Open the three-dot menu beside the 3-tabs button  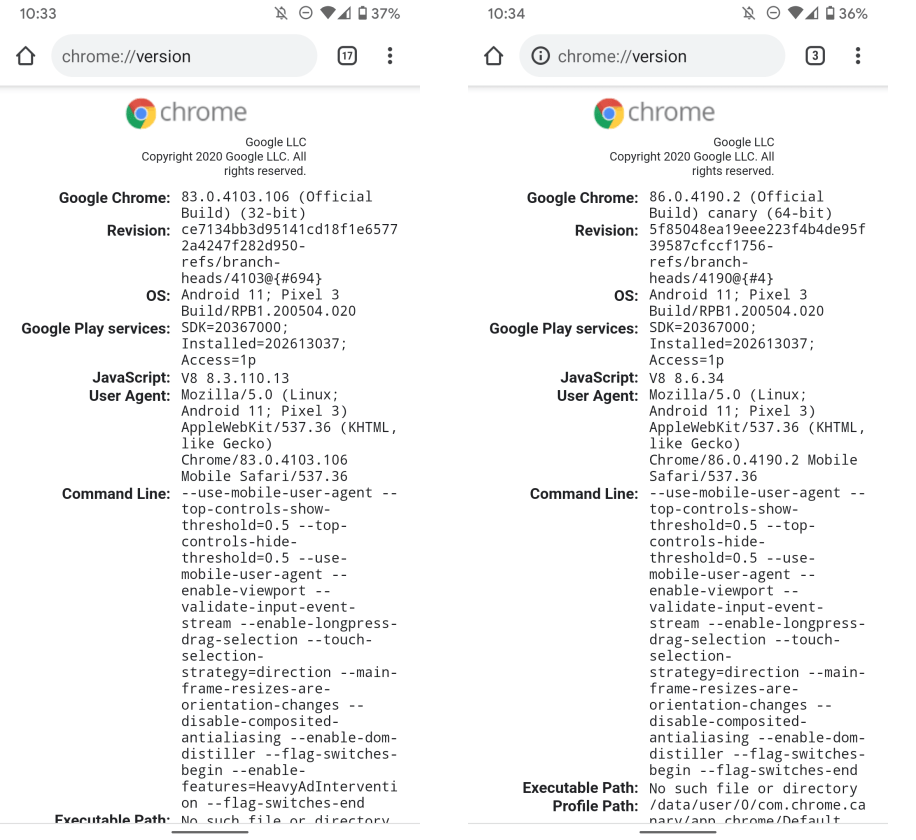[x=858, y=56]
